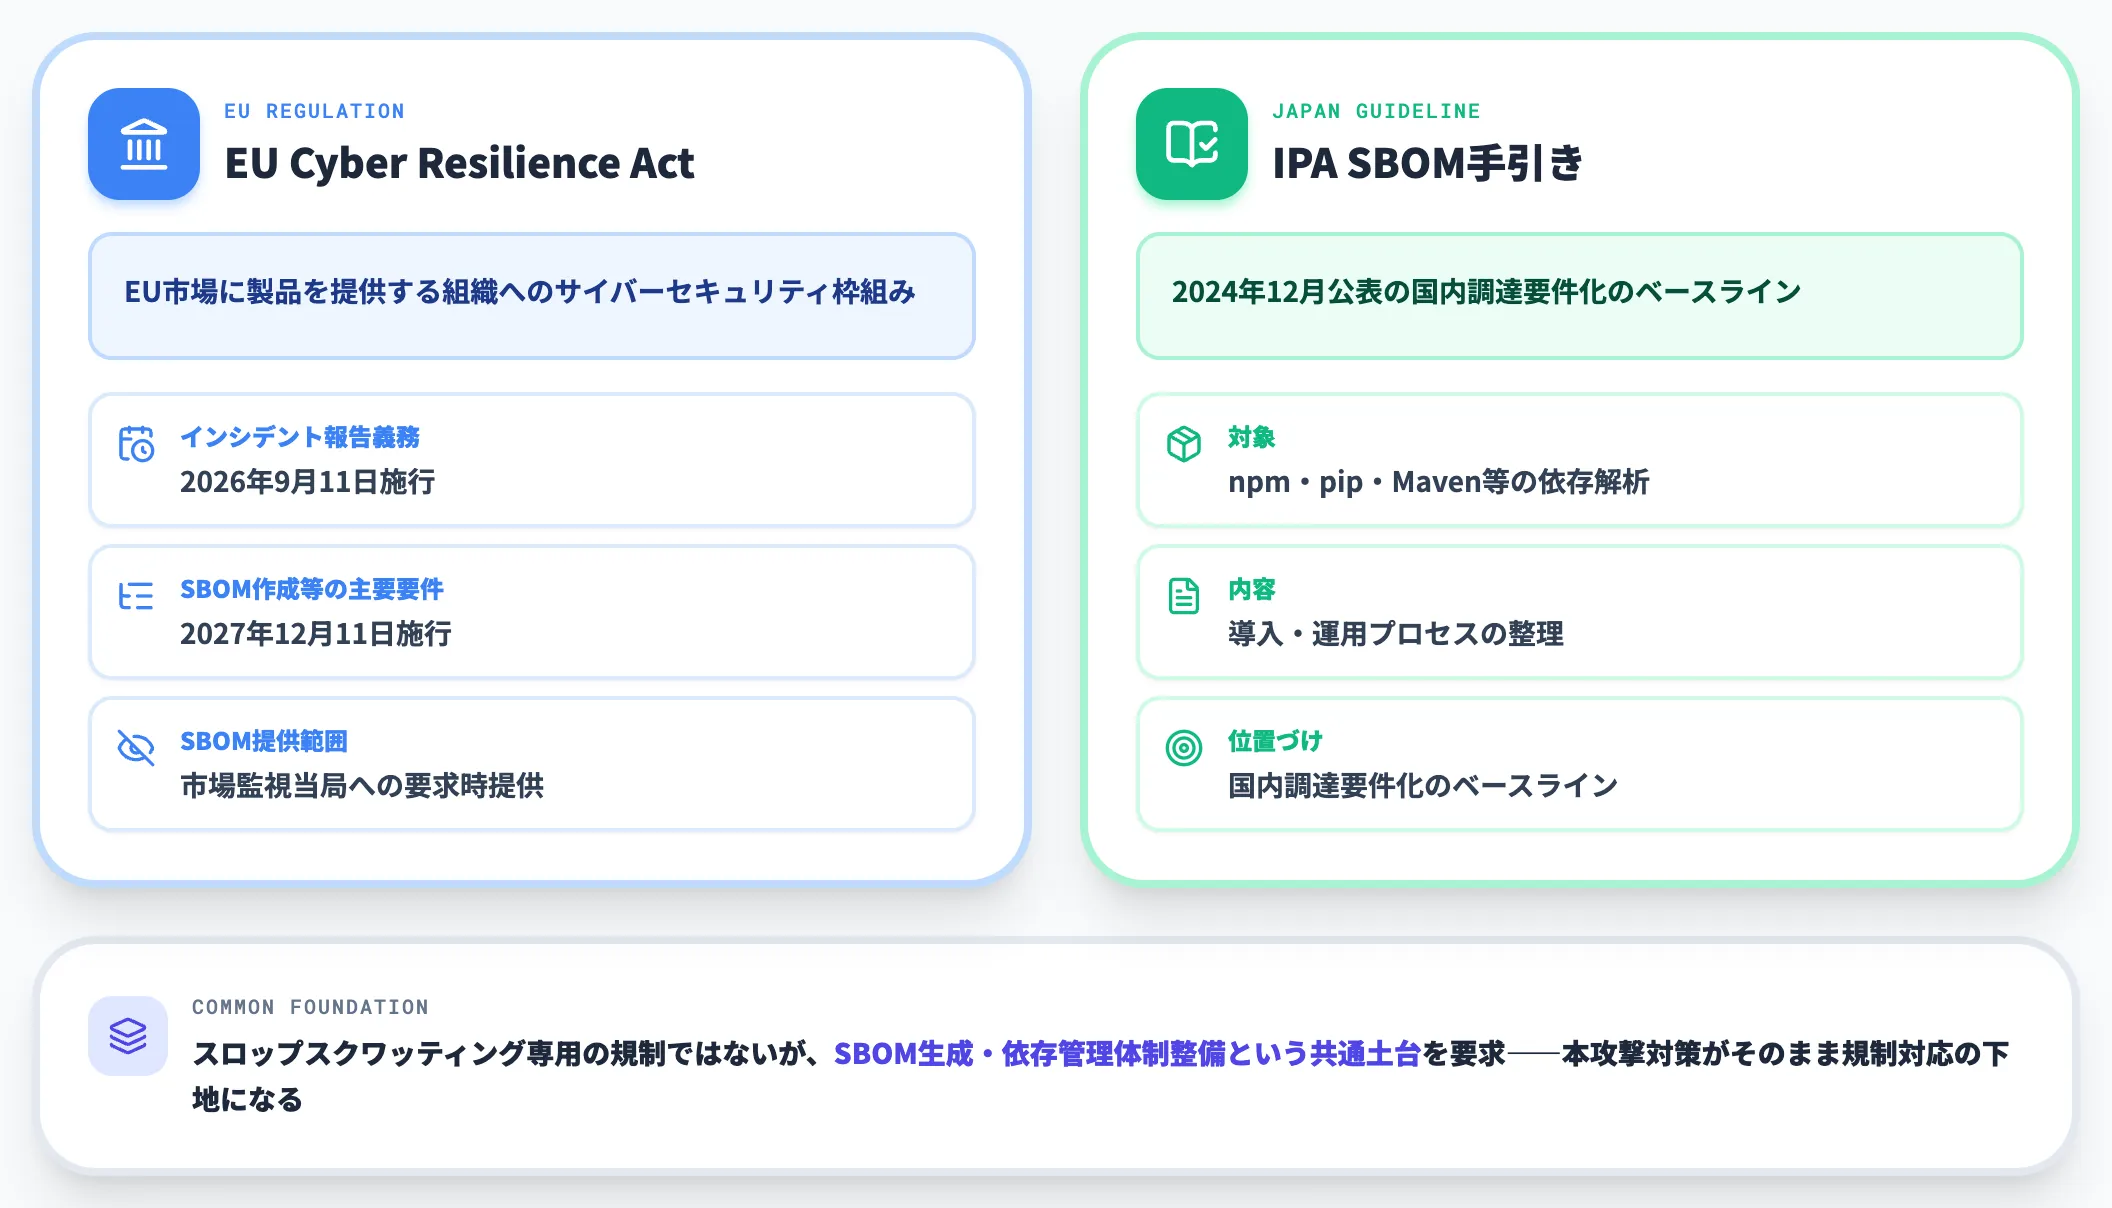Click the green open book check icon
This screenshot has width=2112, height=1208.
click(1192, 144)
